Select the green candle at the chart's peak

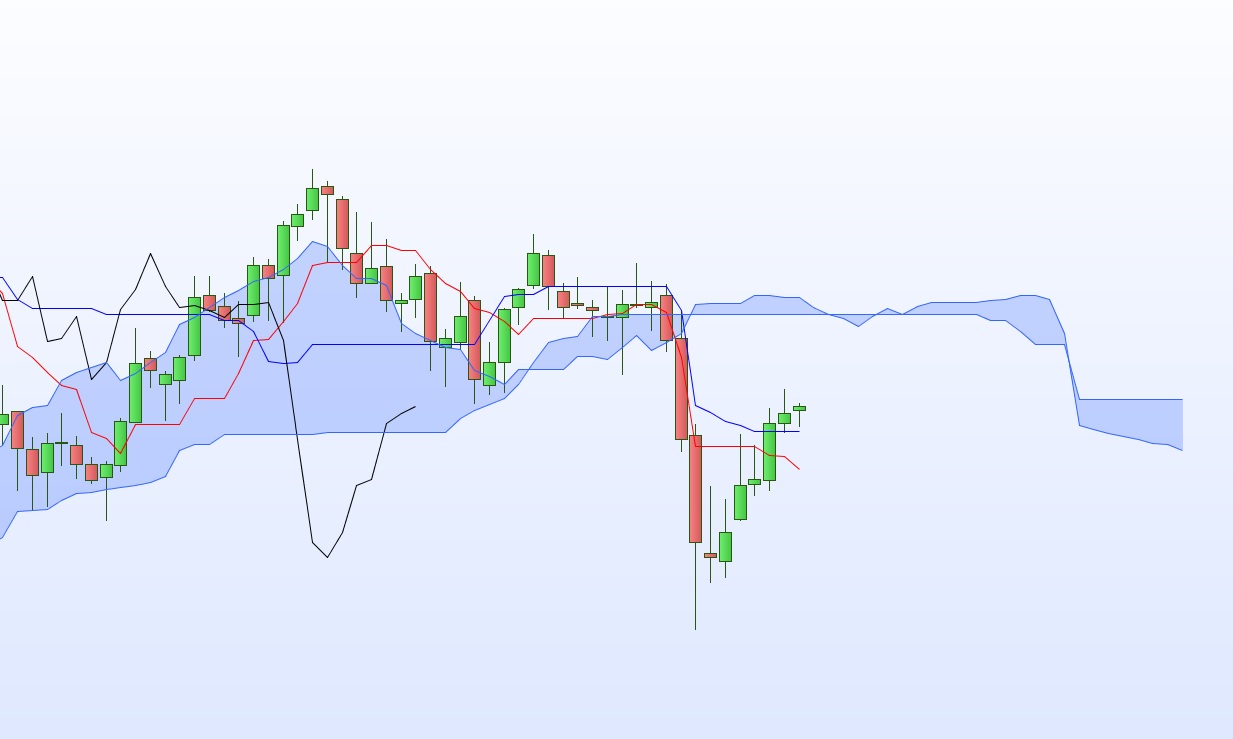(x=312, y=199)
